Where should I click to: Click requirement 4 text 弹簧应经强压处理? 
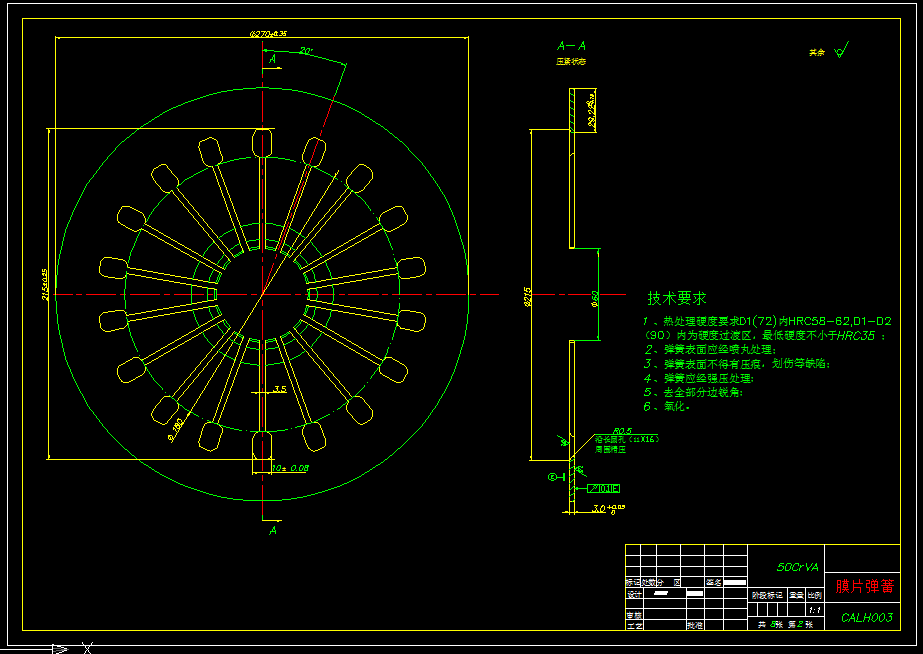[698, 379]
